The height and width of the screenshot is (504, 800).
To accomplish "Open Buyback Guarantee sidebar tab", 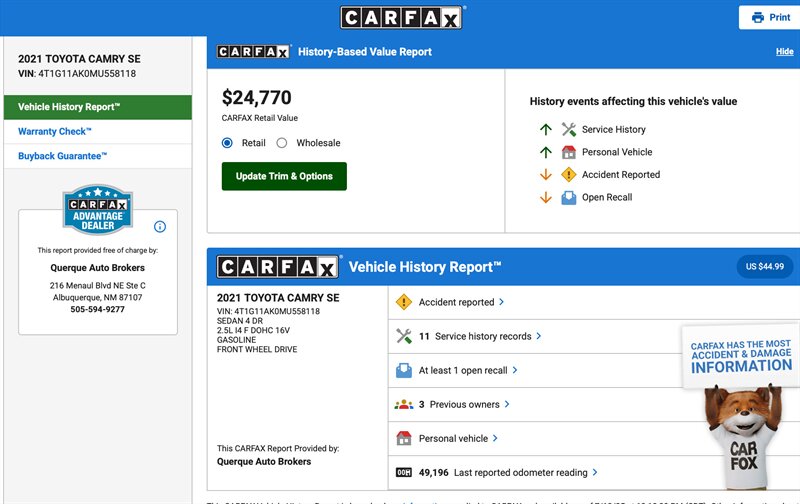I will click(x=98, y=156).
